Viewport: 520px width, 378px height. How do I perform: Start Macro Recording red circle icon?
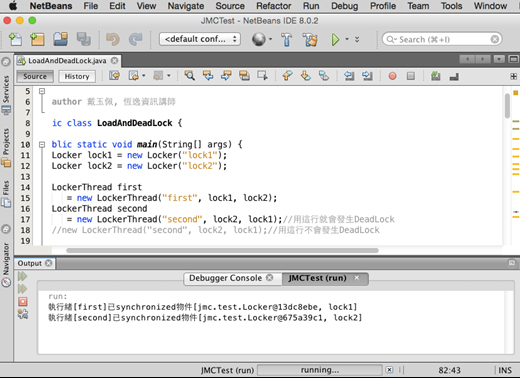click(392, 76)
